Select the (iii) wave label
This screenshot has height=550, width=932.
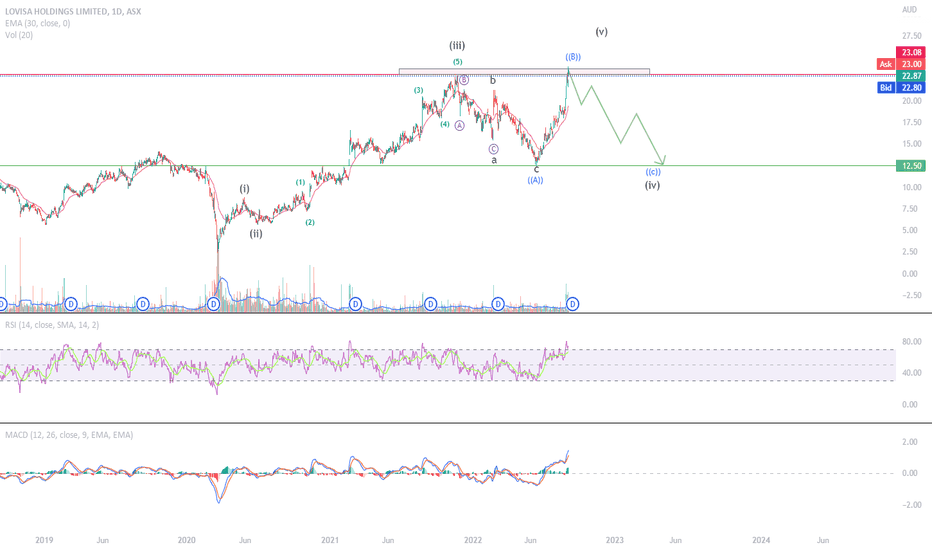(457, 45)
